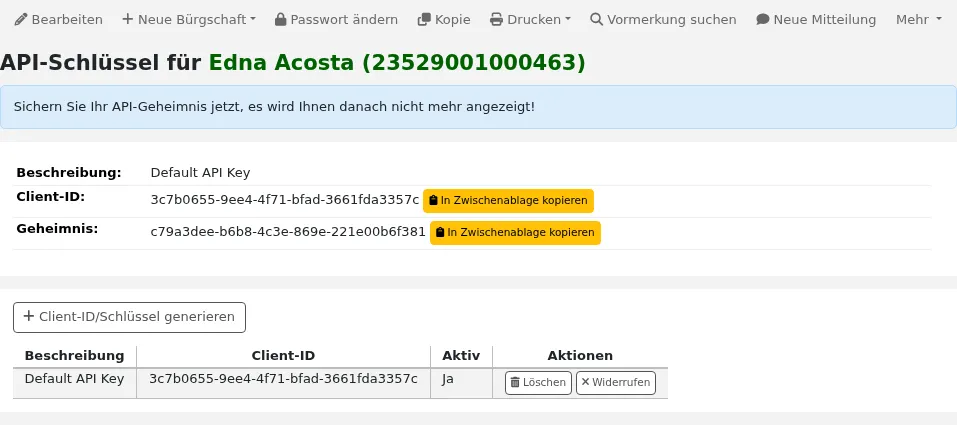Select the Geheimnis value text
Image resolution: width=957 pixels, height=425 pixels.
288,232
